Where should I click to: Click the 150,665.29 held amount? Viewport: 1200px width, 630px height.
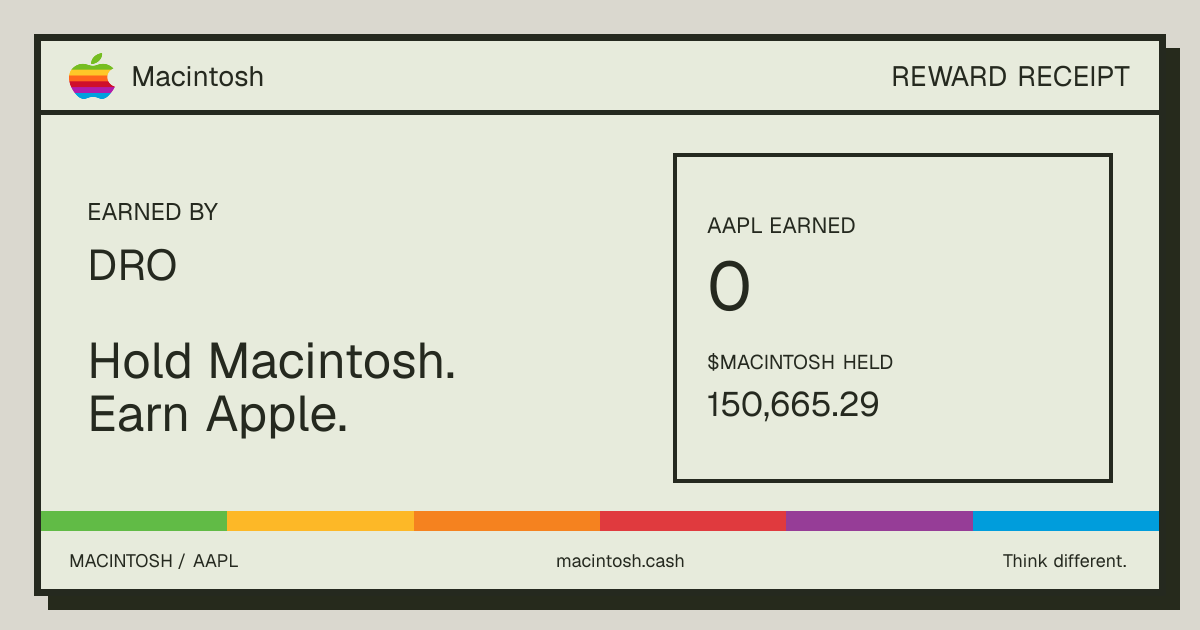click(793, 405)
